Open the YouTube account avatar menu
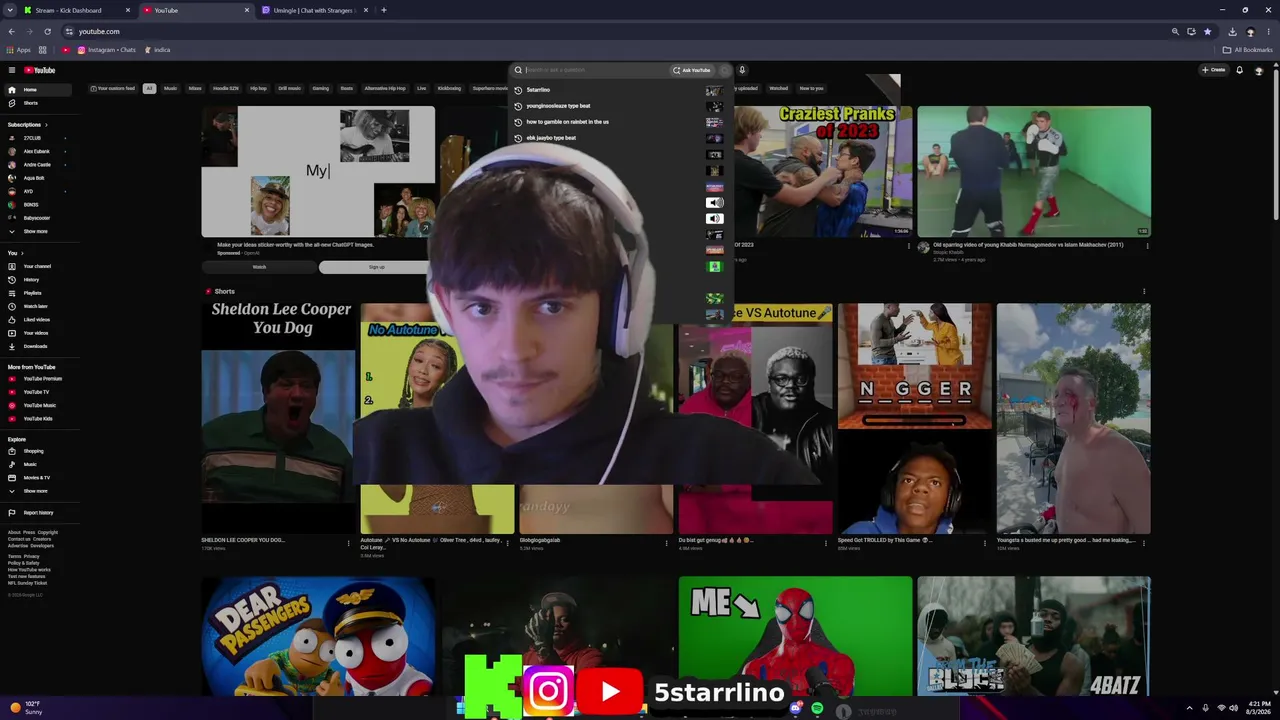1280x720 pixels. 1259,70
